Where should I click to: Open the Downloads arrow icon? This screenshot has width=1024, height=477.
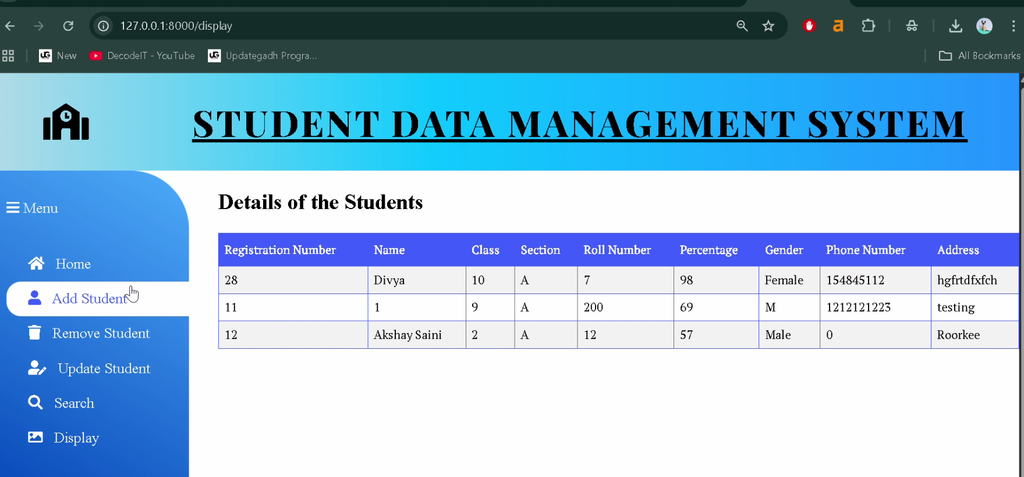click(955, 26)
